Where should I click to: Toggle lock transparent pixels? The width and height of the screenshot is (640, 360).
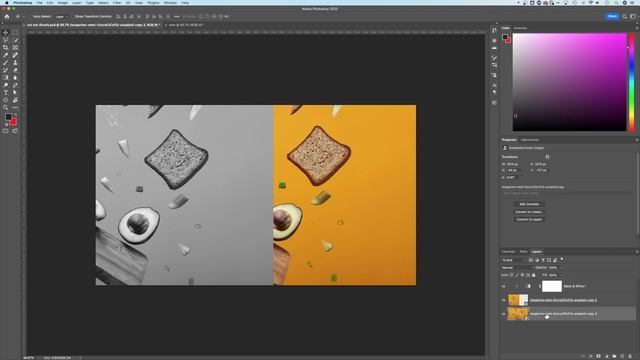(511, 275)
